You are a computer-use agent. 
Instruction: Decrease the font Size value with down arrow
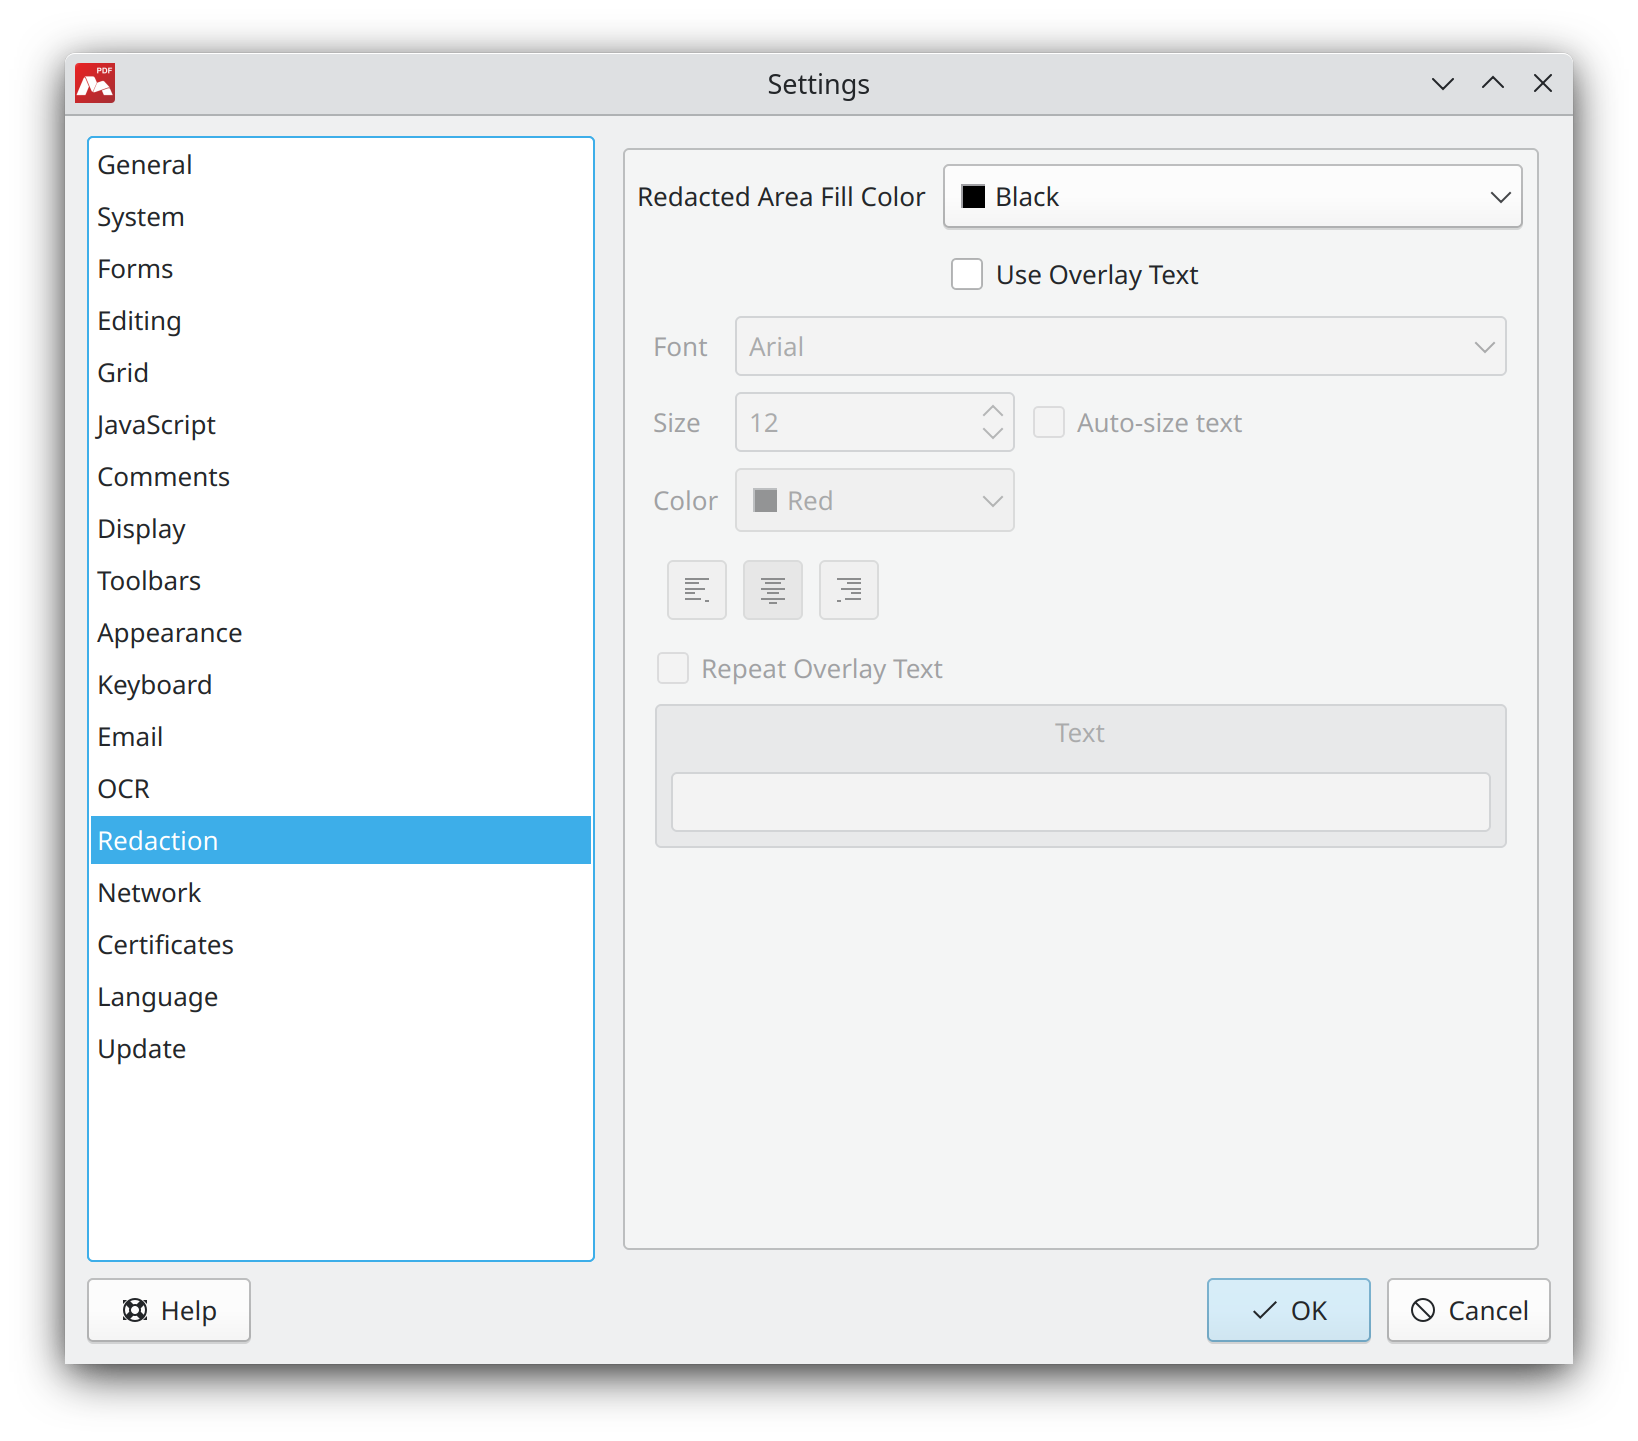(x=993, y=433)
